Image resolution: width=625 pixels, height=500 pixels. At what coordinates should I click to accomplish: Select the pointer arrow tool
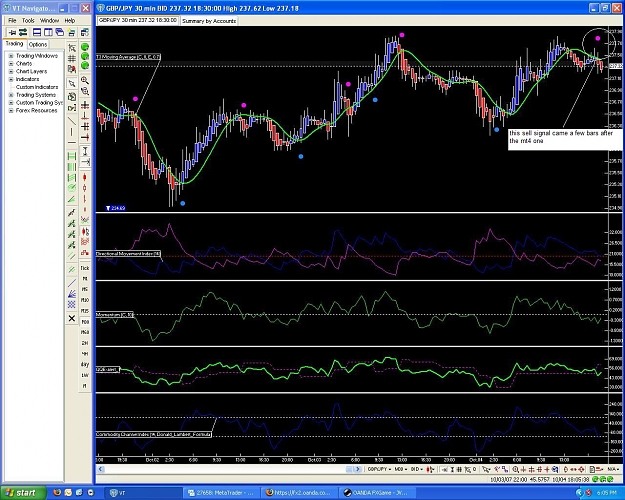coord(72,84)
